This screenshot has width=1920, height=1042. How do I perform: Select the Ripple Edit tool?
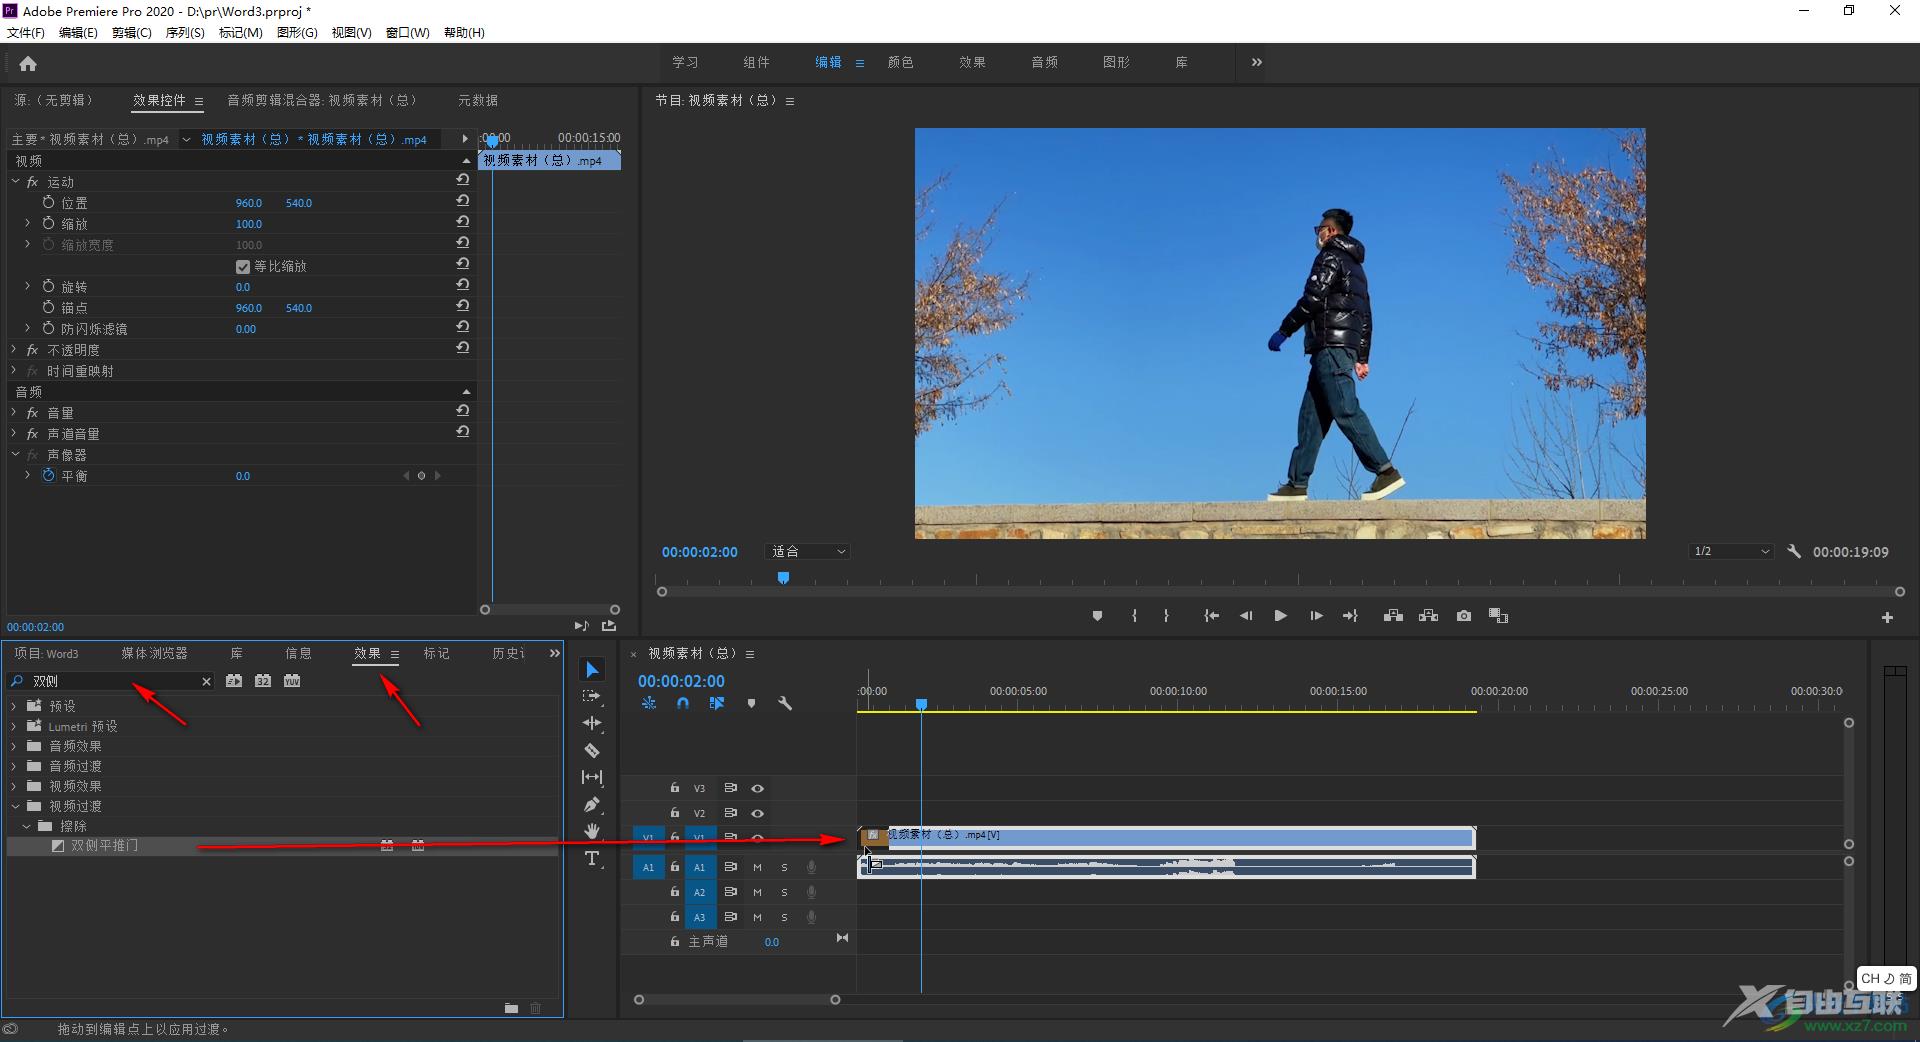(x=592, y=723)
